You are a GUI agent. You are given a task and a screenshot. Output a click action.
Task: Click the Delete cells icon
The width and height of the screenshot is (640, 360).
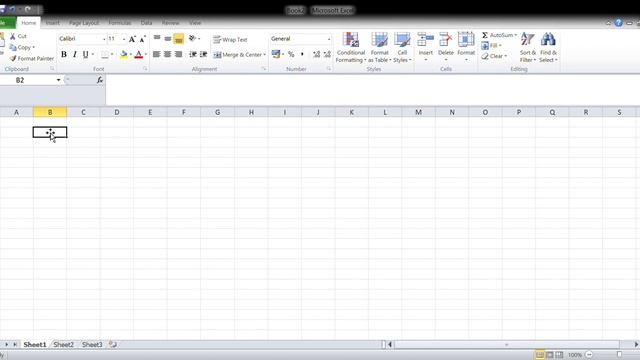446,41
